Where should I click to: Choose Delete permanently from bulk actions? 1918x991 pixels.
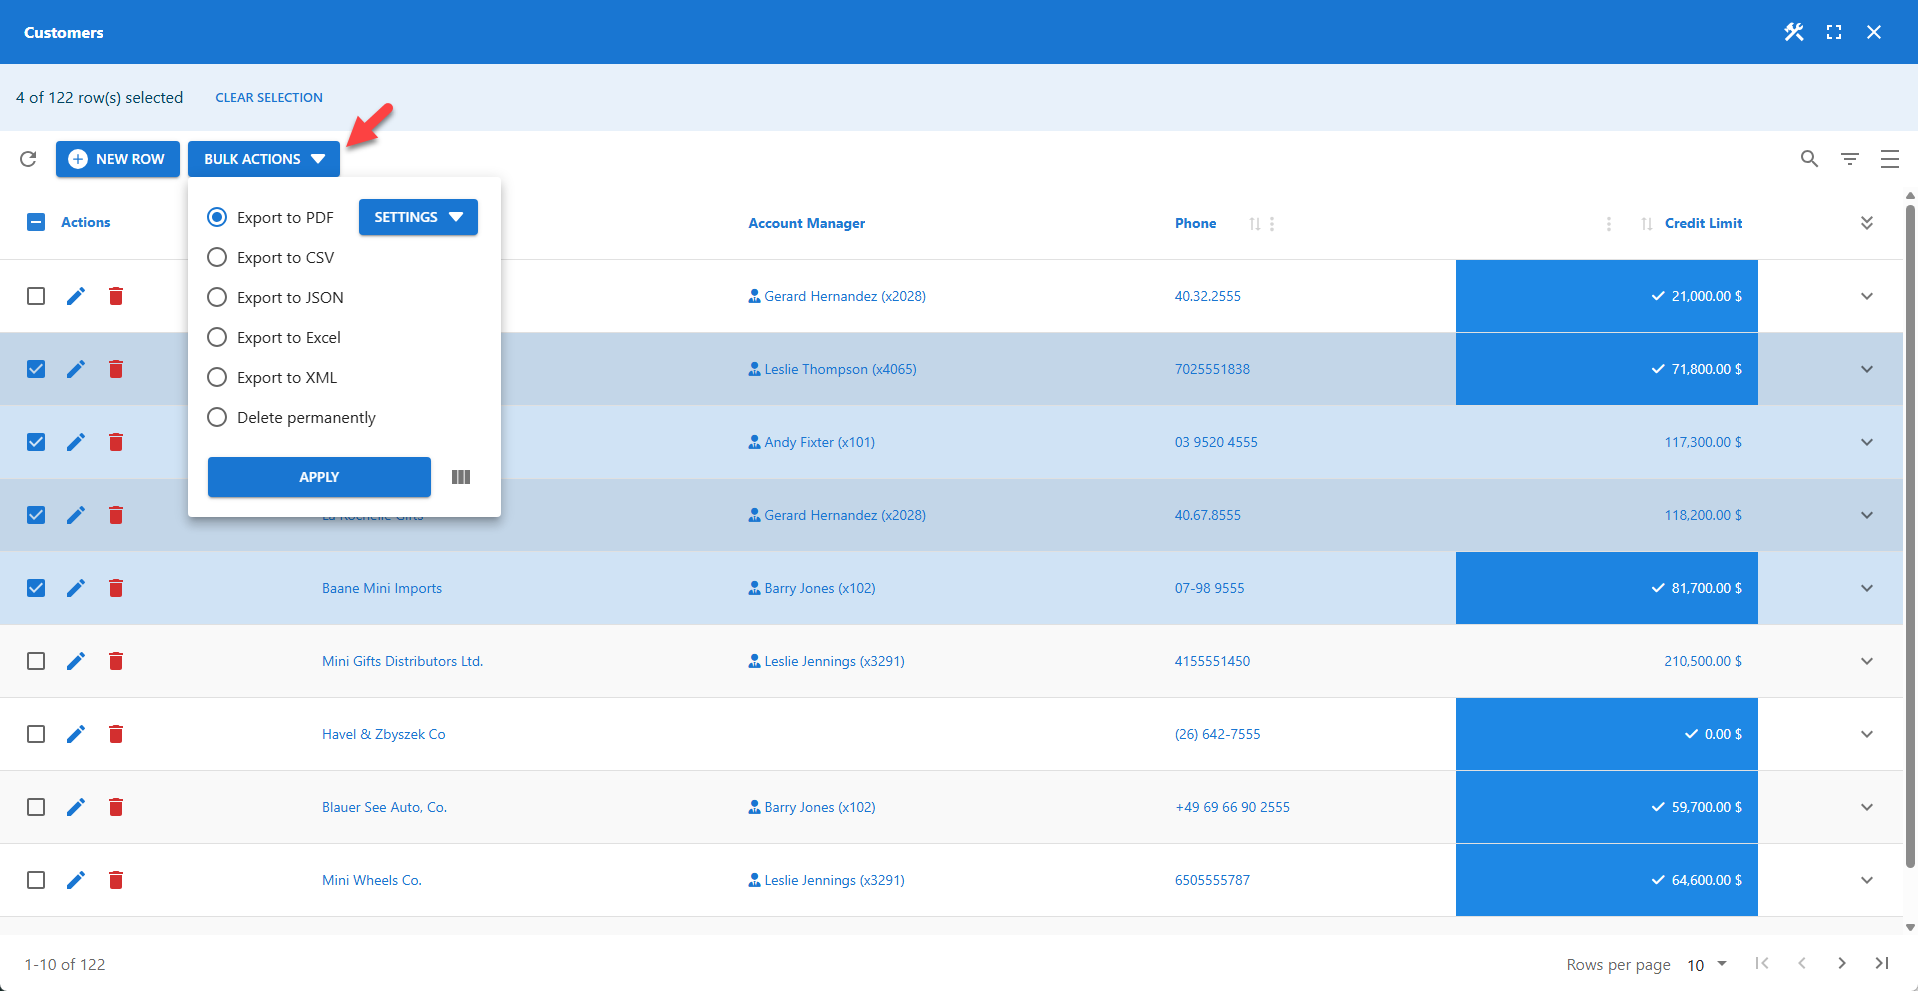click(217, 417)
